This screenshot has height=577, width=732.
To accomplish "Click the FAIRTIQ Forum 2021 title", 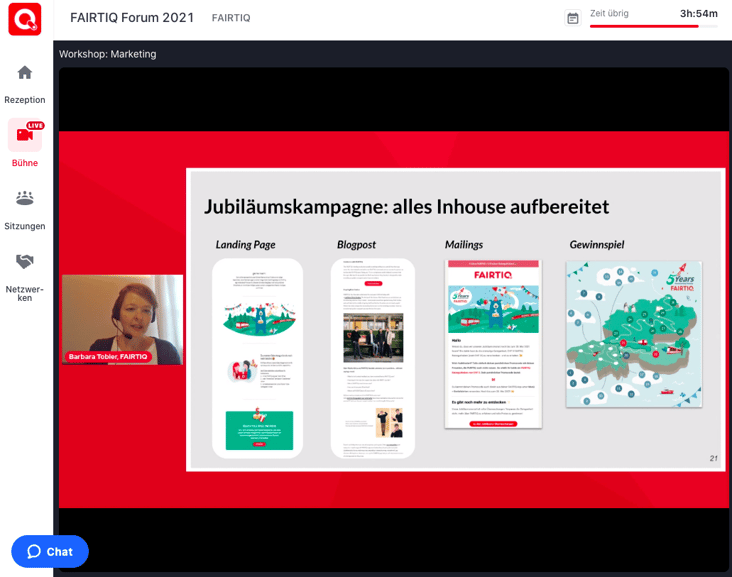I will tap(132, 18).
